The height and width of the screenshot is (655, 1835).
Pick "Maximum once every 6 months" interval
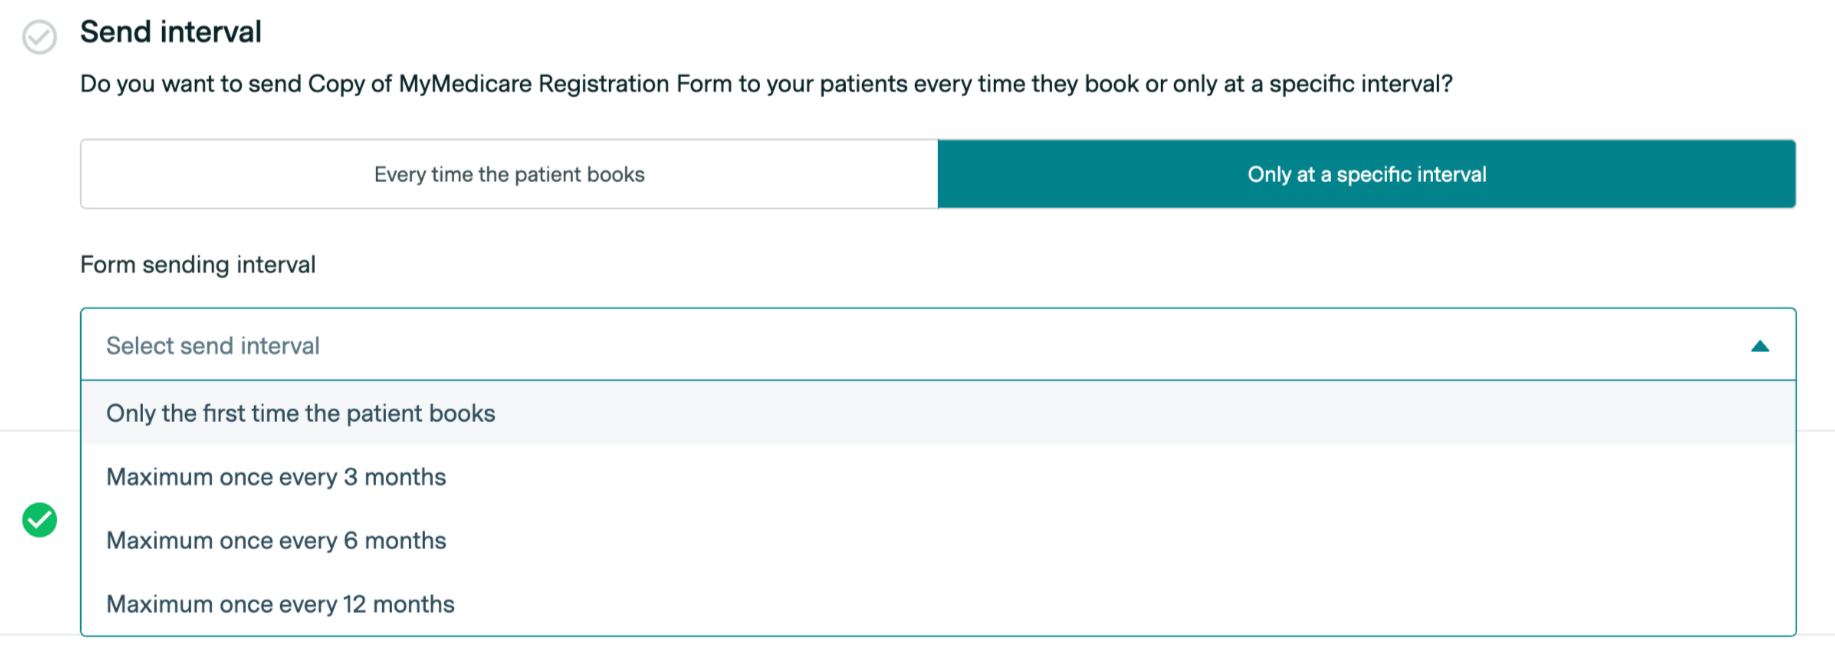point(276,541)
